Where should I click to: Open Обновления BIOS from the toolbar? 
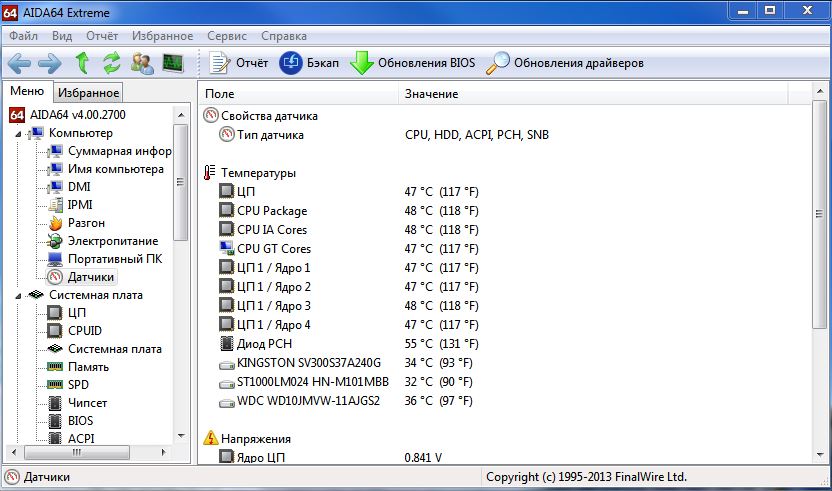(413, 63)
